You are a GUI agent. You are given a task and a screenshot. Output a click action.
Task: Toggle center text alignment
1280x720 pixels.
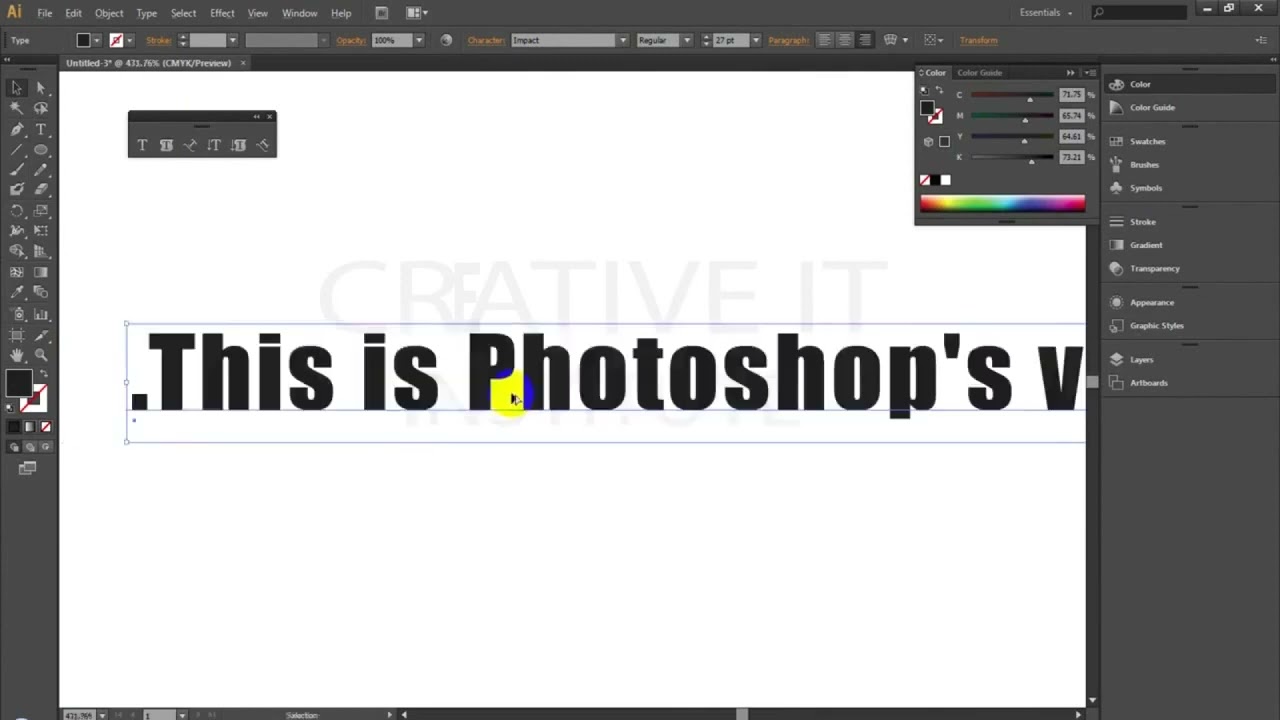844,40
